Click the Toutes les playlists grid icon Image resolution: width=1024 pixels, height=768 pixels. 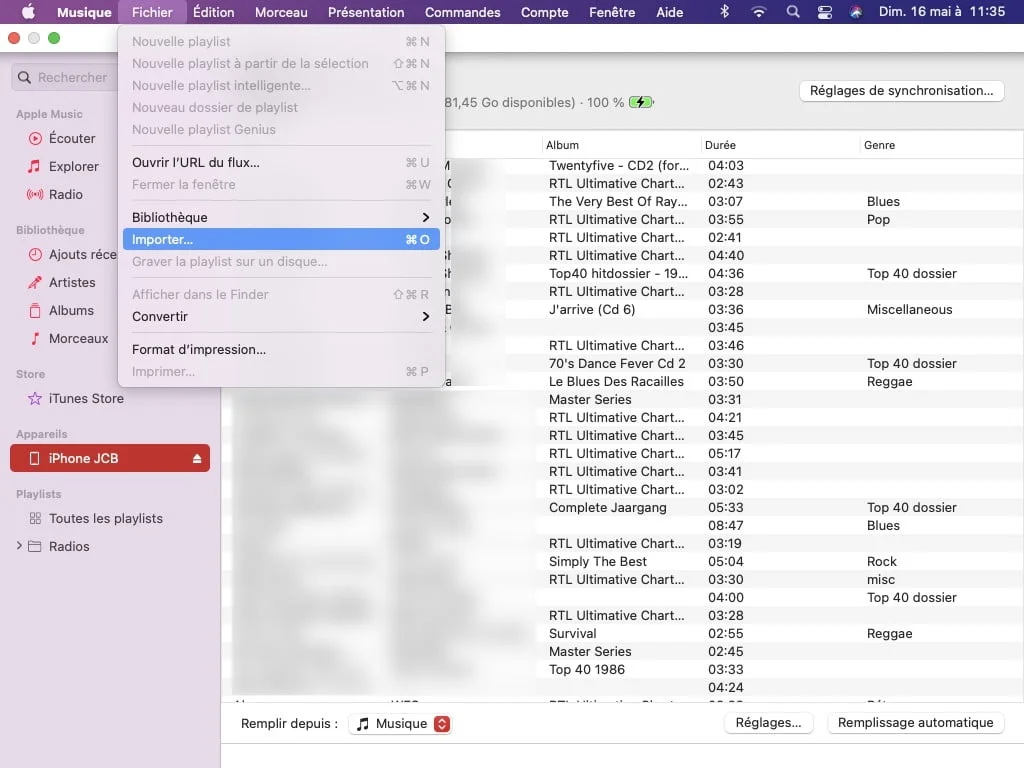pyautogui.click(x=35, y=519)
